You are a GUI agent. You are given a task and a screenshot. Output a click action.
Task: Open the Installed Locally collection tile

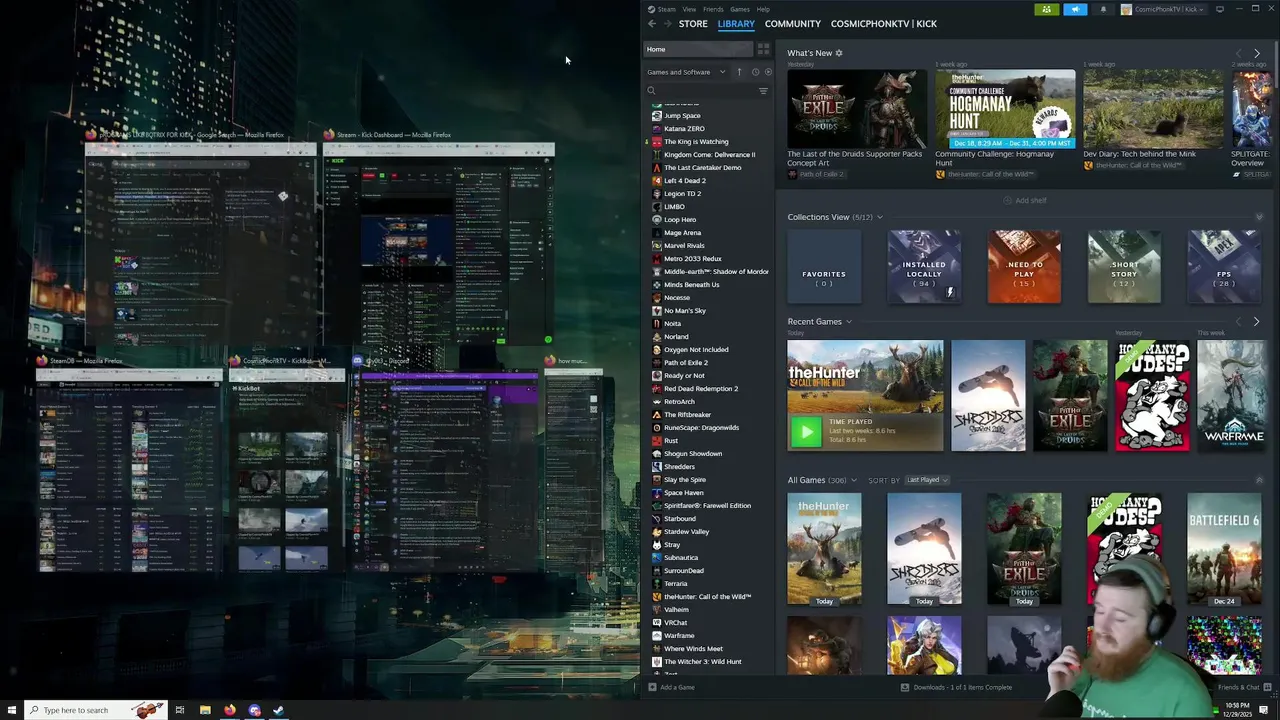(x=924, y=266)
